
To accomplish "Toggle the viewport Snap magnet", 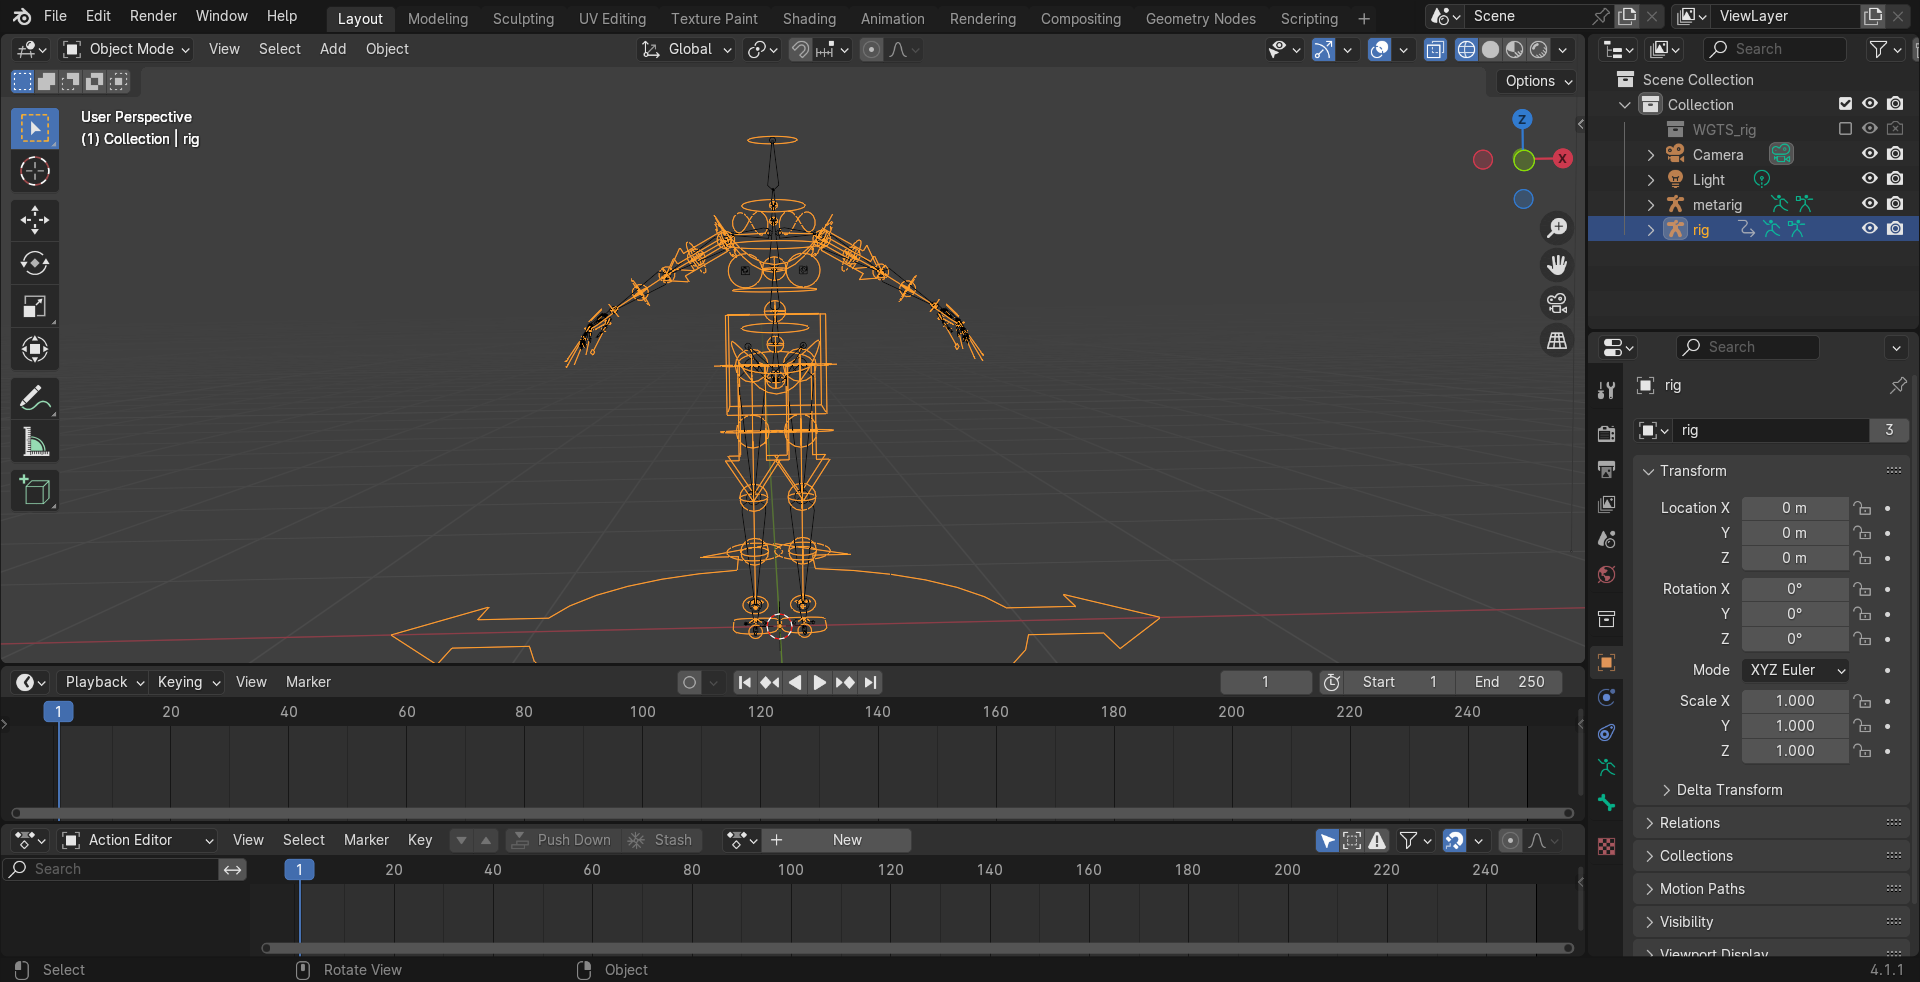I will pos(800,49).
